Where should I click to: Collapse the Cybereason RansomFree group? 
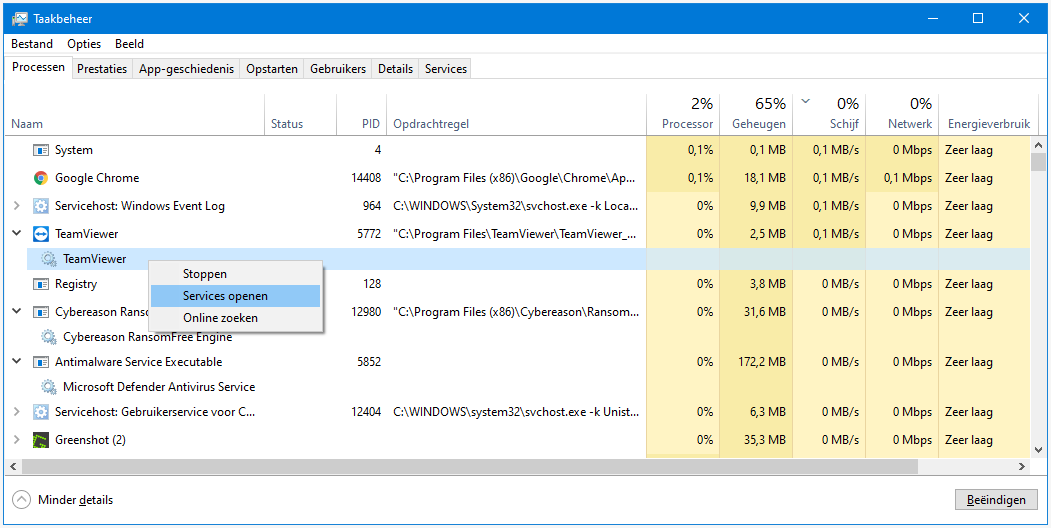click(17, 312)
